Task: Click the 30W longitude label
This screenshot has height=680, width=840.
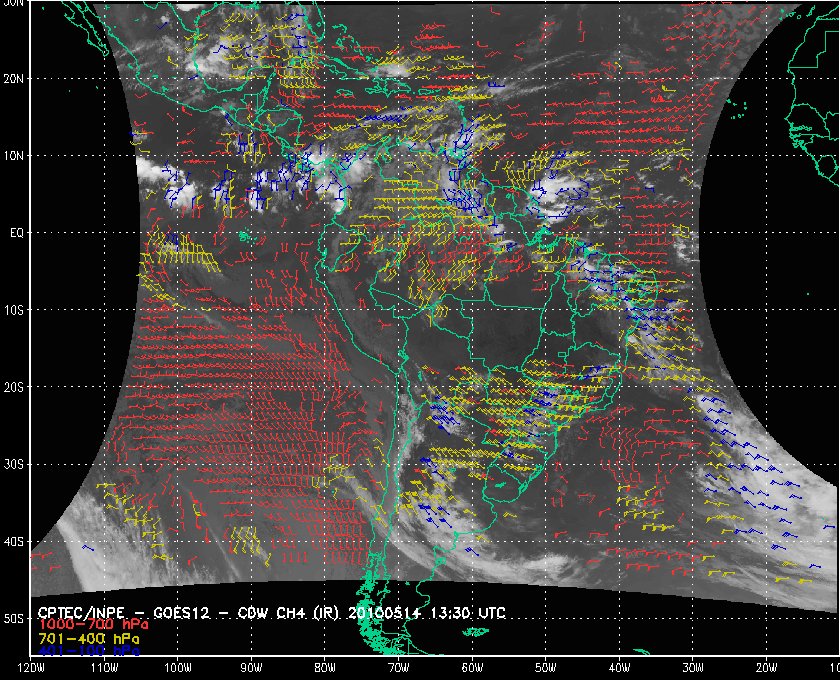Action: (x=693, y=668)
